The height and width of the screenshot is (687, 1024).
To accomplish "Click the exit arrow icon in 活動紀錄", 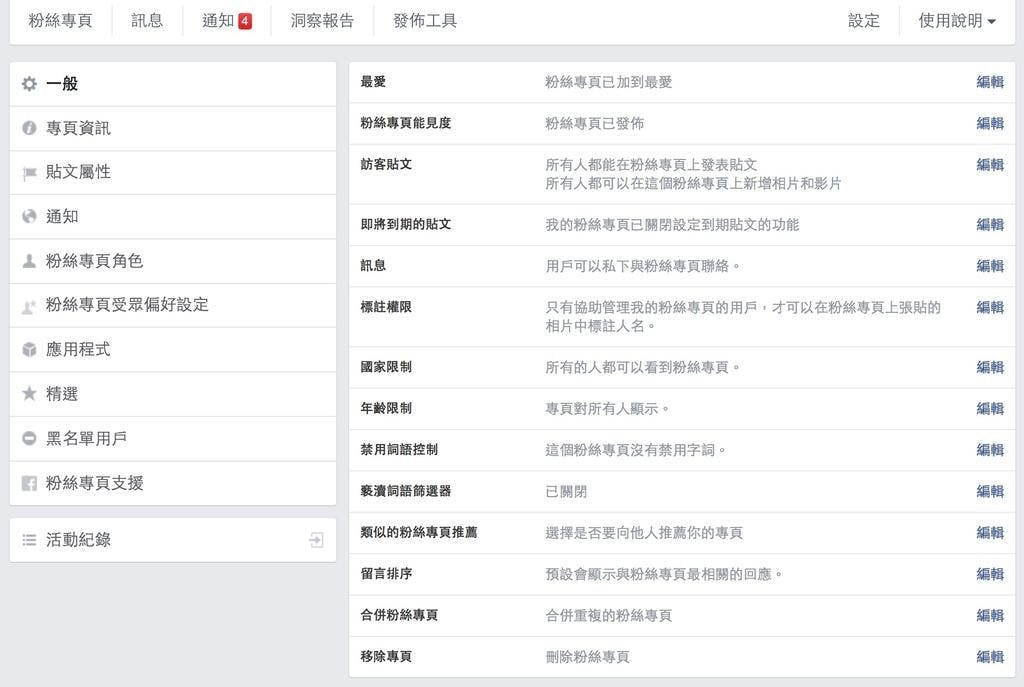I will pyautogui.click(x=316, y=540).
